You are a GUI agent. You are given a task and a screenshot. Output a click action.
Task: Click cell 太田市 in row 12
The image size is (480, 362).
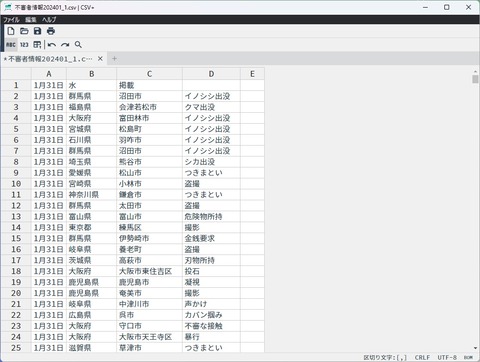pos(149,206)
